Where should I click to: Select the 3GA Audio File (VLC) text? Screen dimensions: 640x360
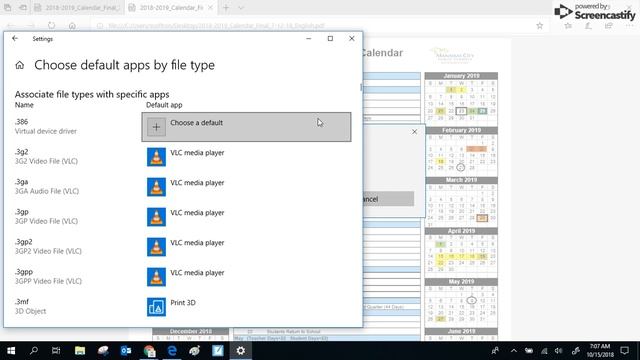pos(47,191)
